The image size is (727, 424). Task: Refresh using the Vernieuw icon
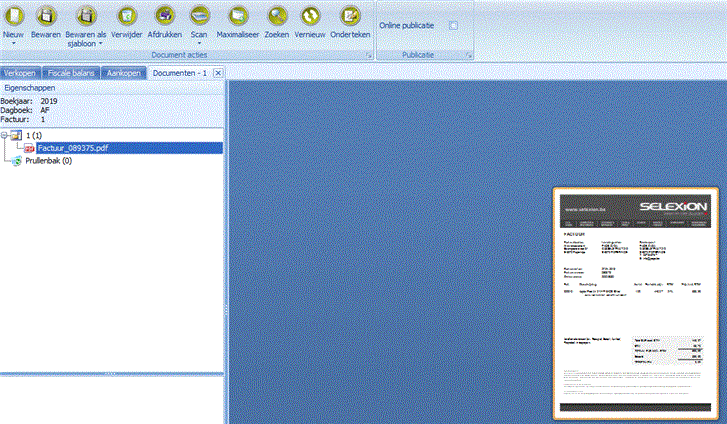(311, 16)
